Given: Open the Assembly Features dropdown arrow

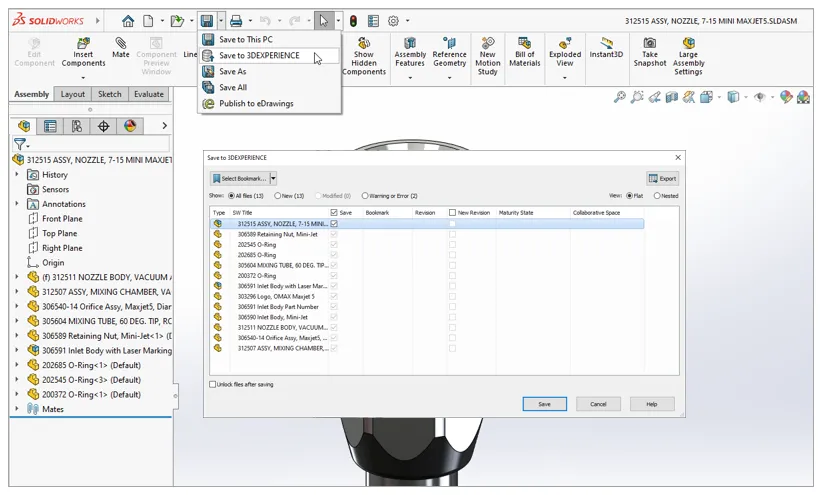Looking at the screenshot, I should (x=410, y=78).
